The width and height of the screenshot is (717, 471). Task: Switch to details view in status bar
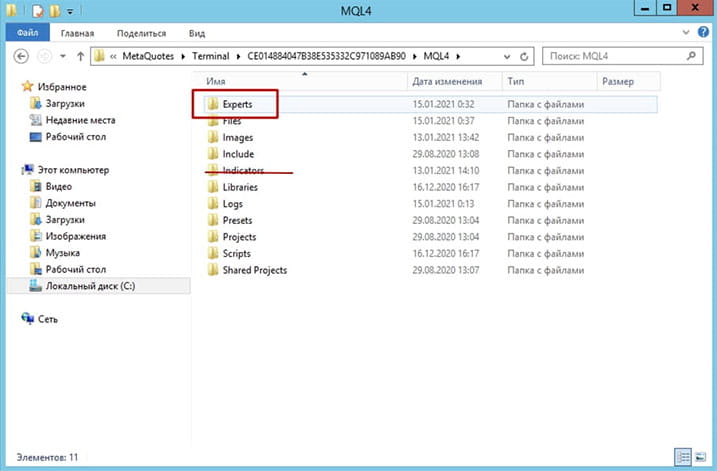click(681, 455)
